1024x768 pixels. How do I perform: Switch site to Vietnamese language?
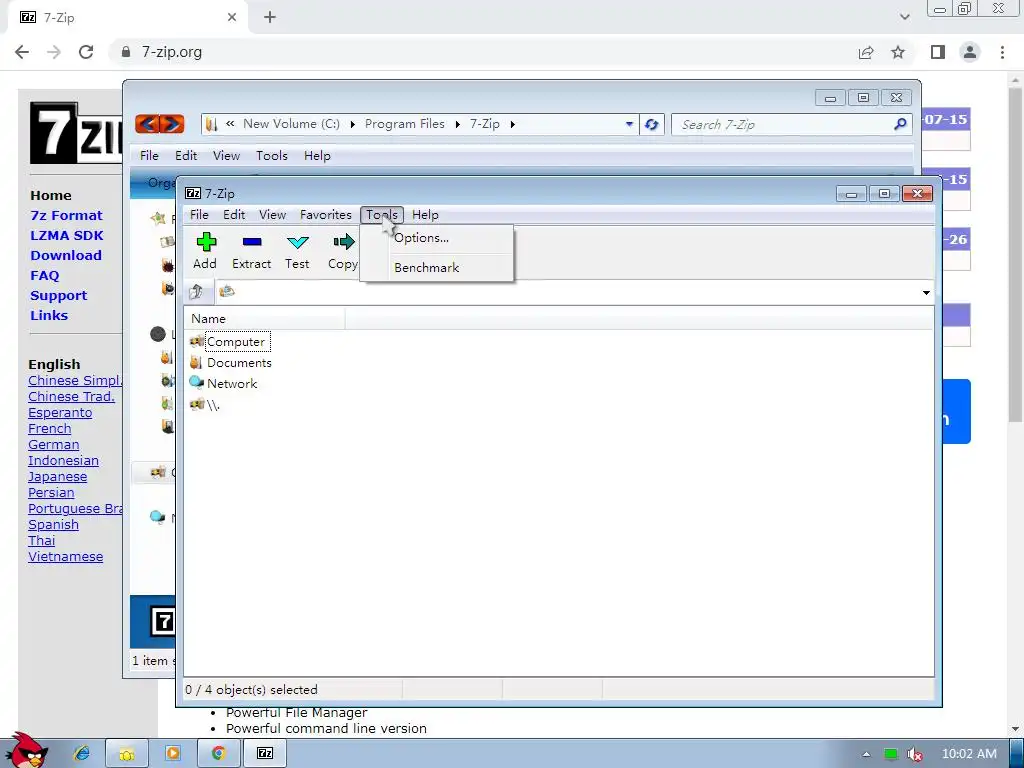pos(65,556)
